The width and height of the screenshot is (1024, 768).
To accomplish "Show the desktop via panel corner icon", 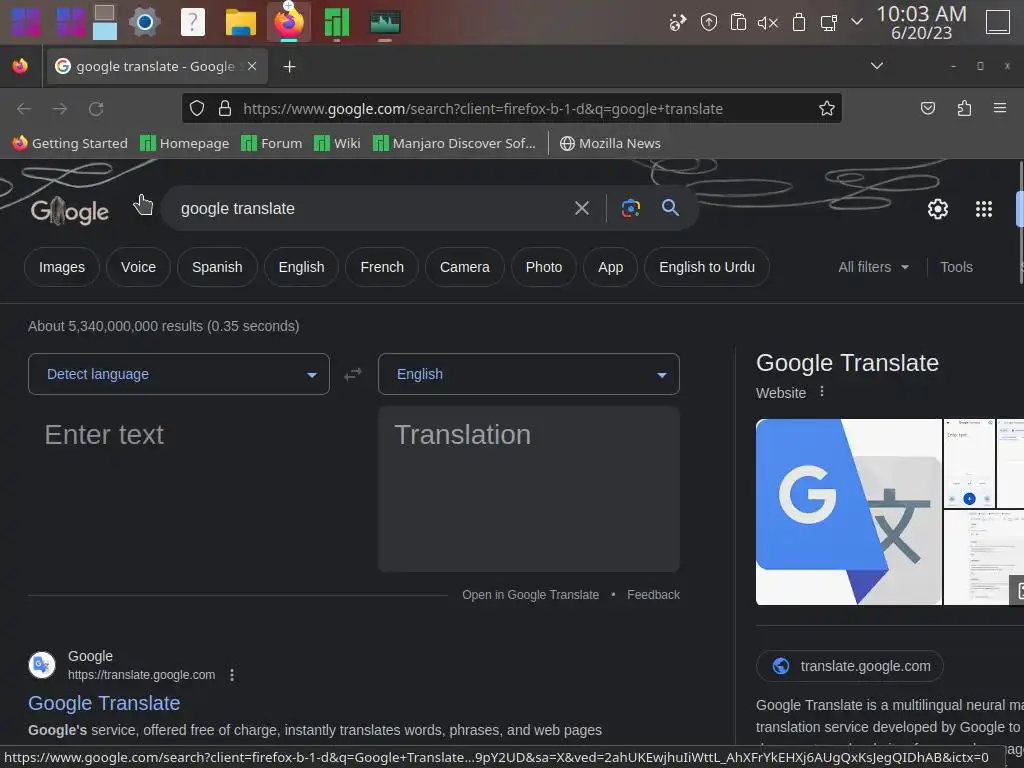I will click(x=997, y=22).
